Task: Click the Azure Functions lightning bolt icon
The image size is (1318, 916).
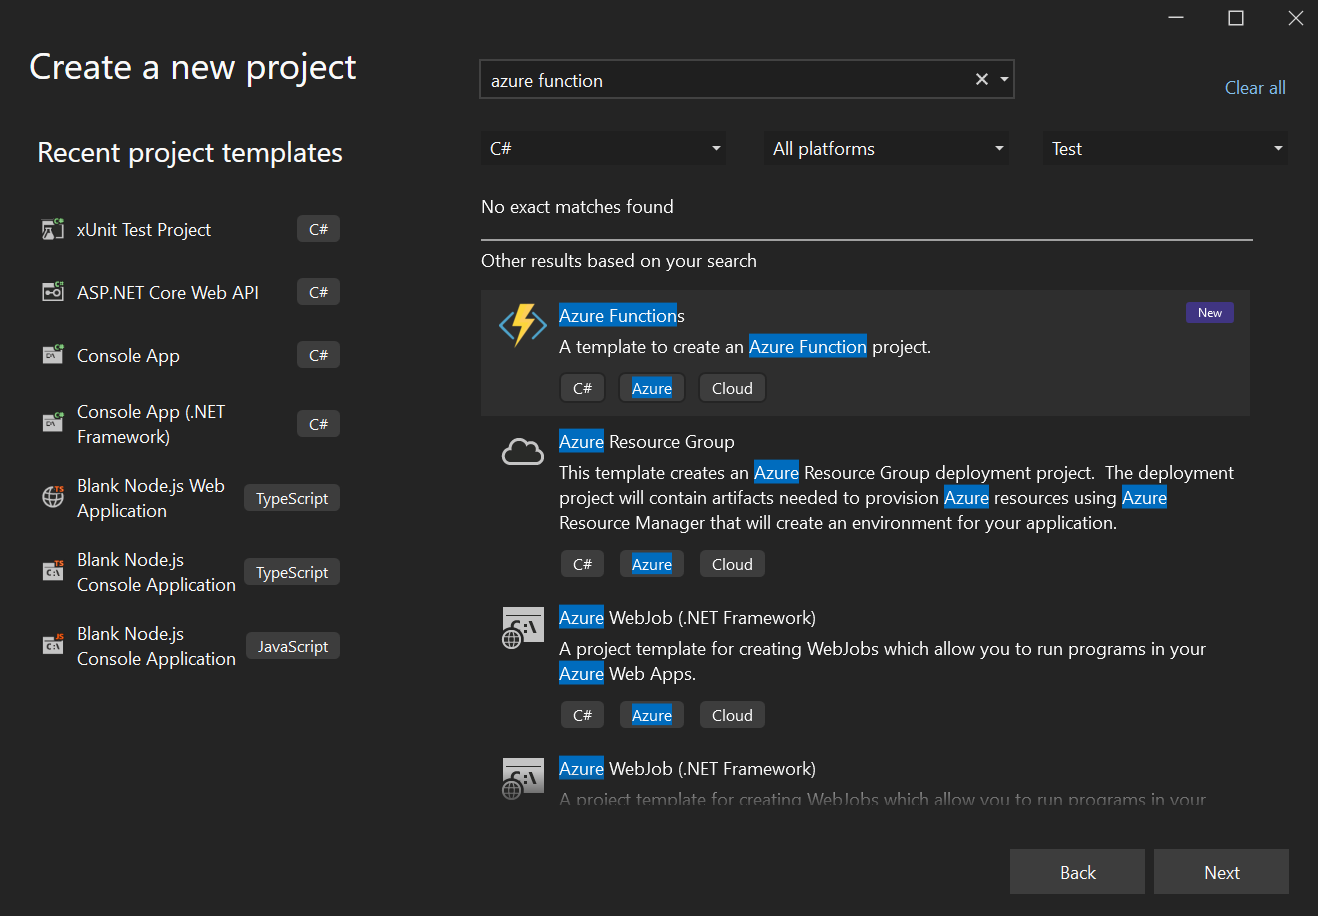Action: [523, 326]
